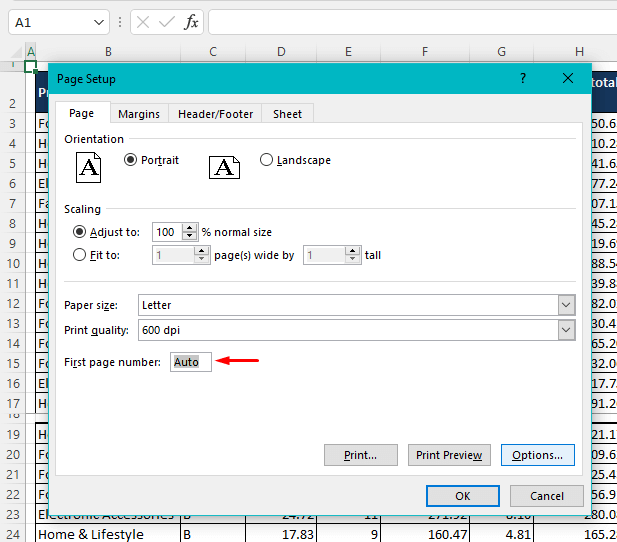Click the First page number field
The height and width of the screenshot is (542, 617).
point(191,362)
